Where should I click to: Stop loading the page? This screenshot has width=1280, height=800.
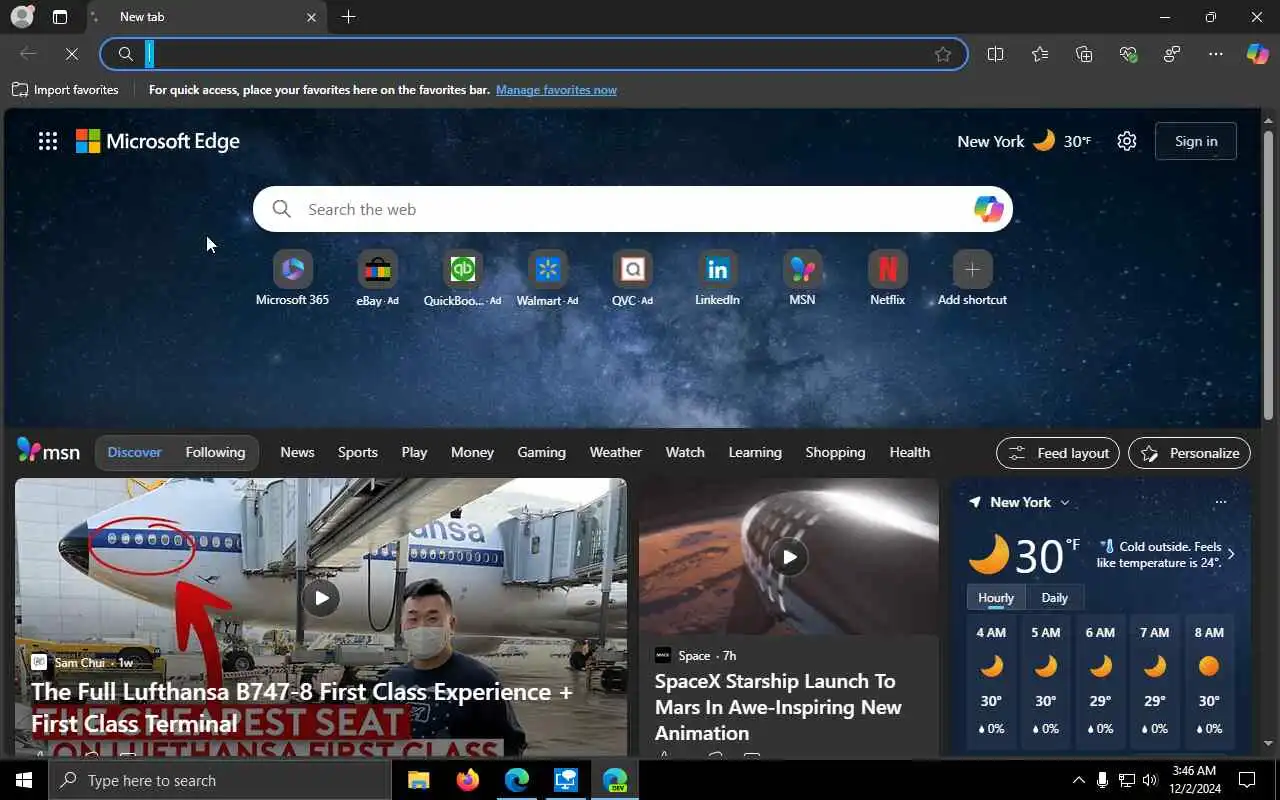coord(72,54)
